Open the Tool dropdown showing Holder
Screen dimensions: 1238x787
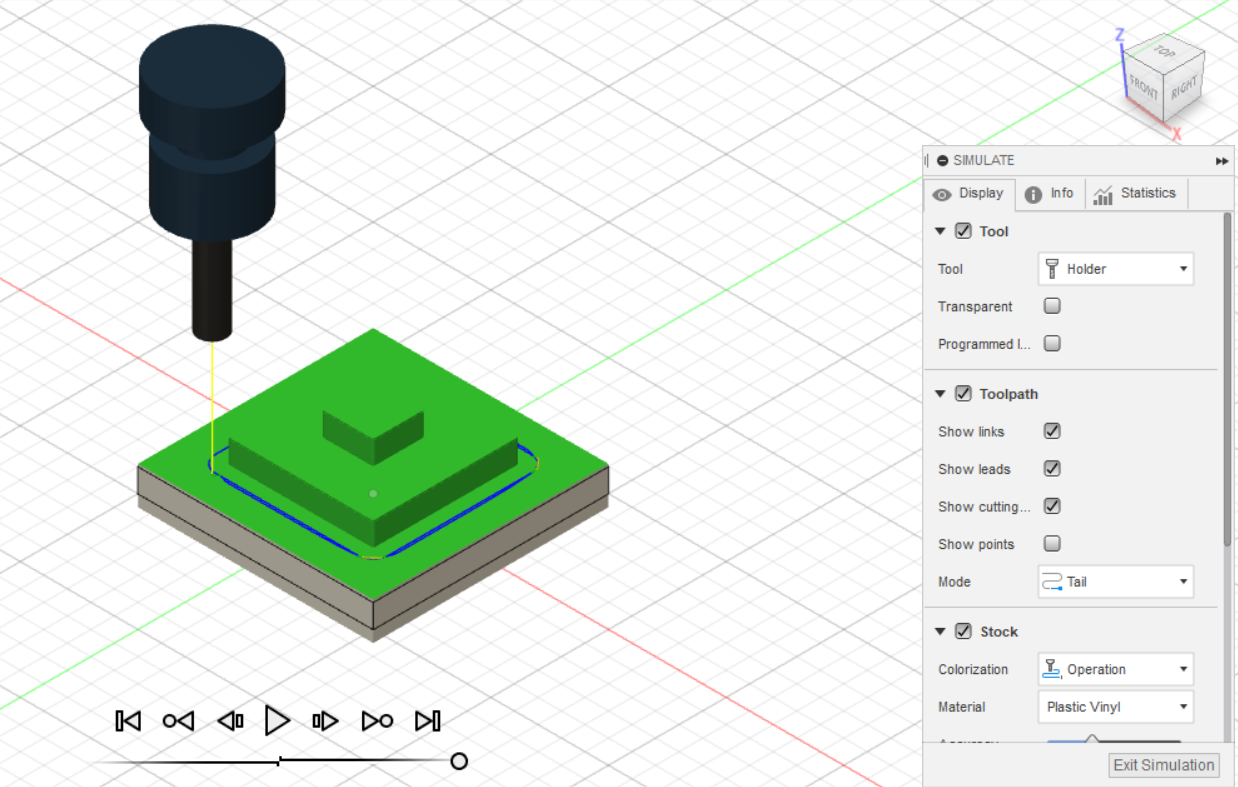click(1116, 269)
